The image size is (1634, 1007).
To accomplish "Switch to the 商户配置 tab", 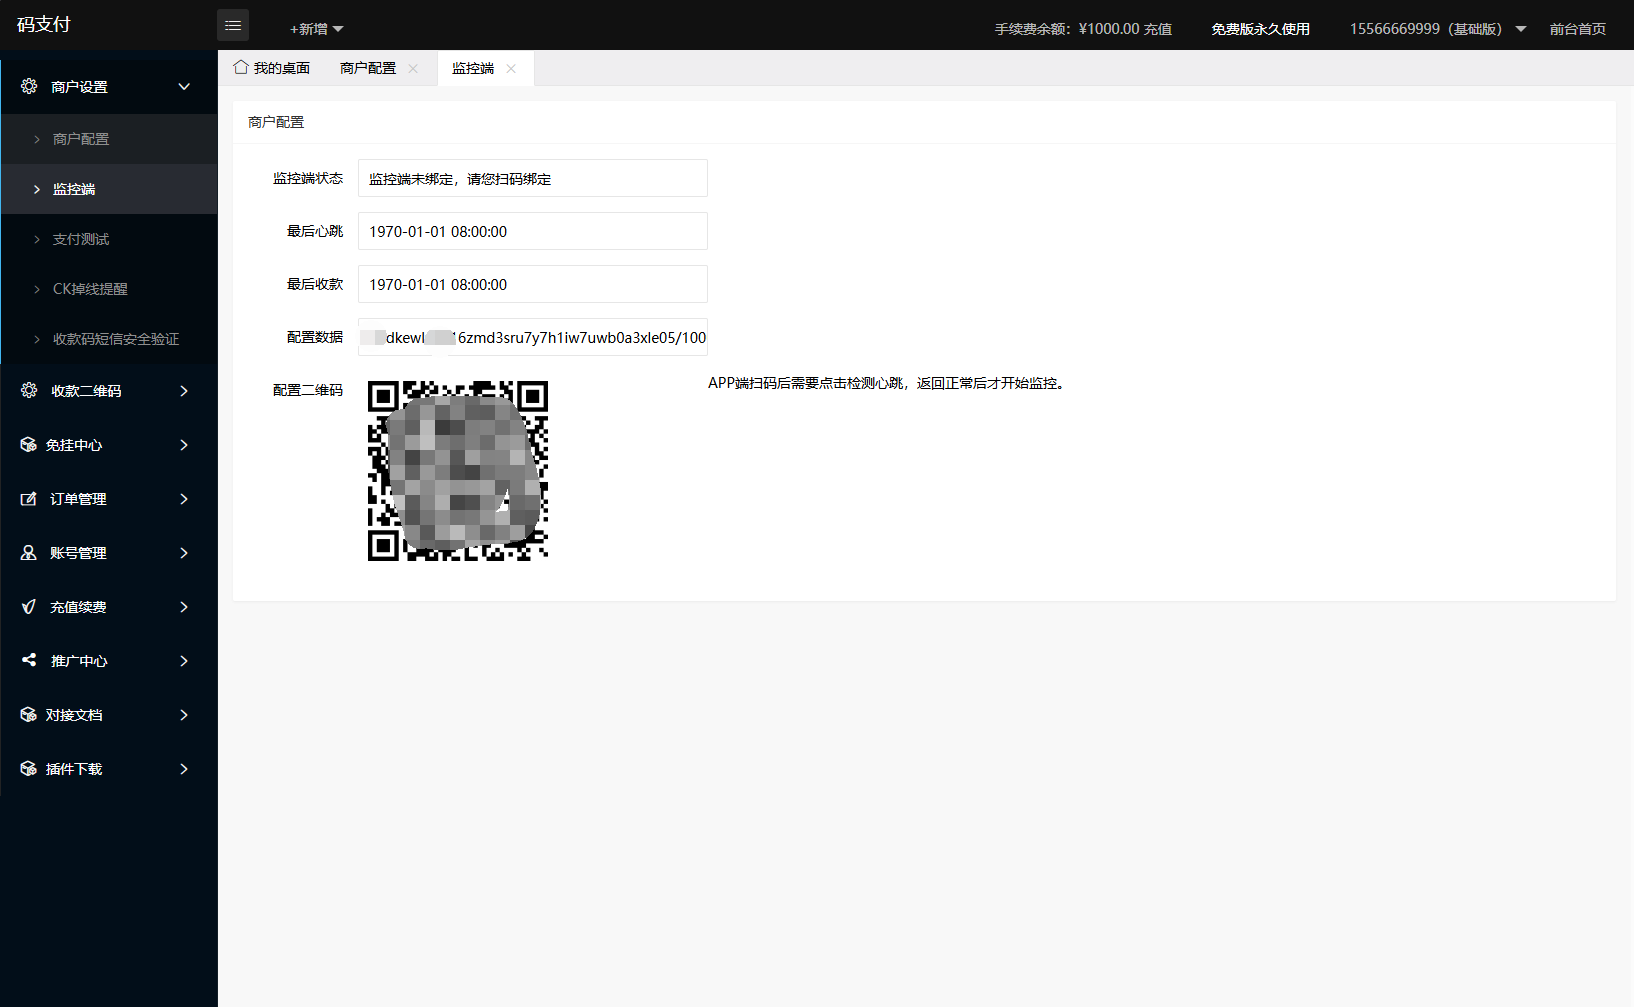I will pos(368,68).
